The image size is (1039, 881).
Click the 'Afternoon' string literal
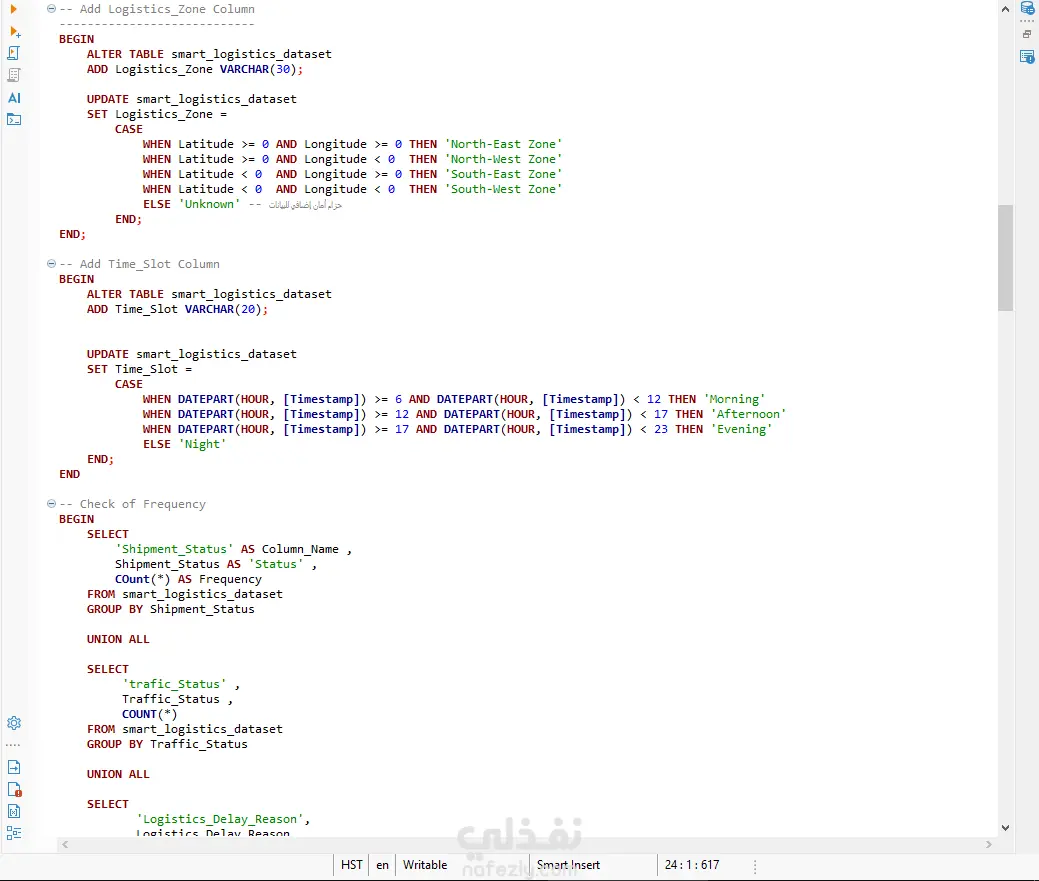[x=748, y=415]
